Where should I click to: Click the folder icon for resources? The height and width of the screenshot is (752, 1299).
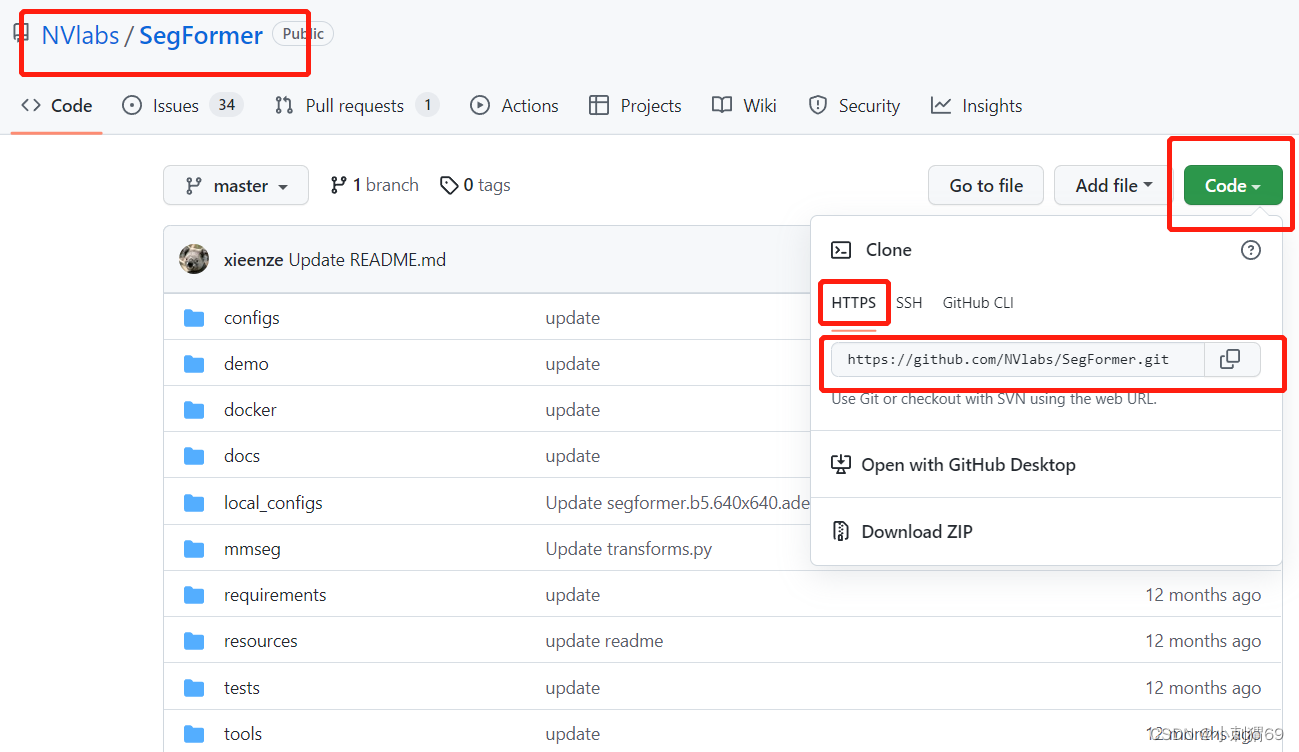(194, 641)
